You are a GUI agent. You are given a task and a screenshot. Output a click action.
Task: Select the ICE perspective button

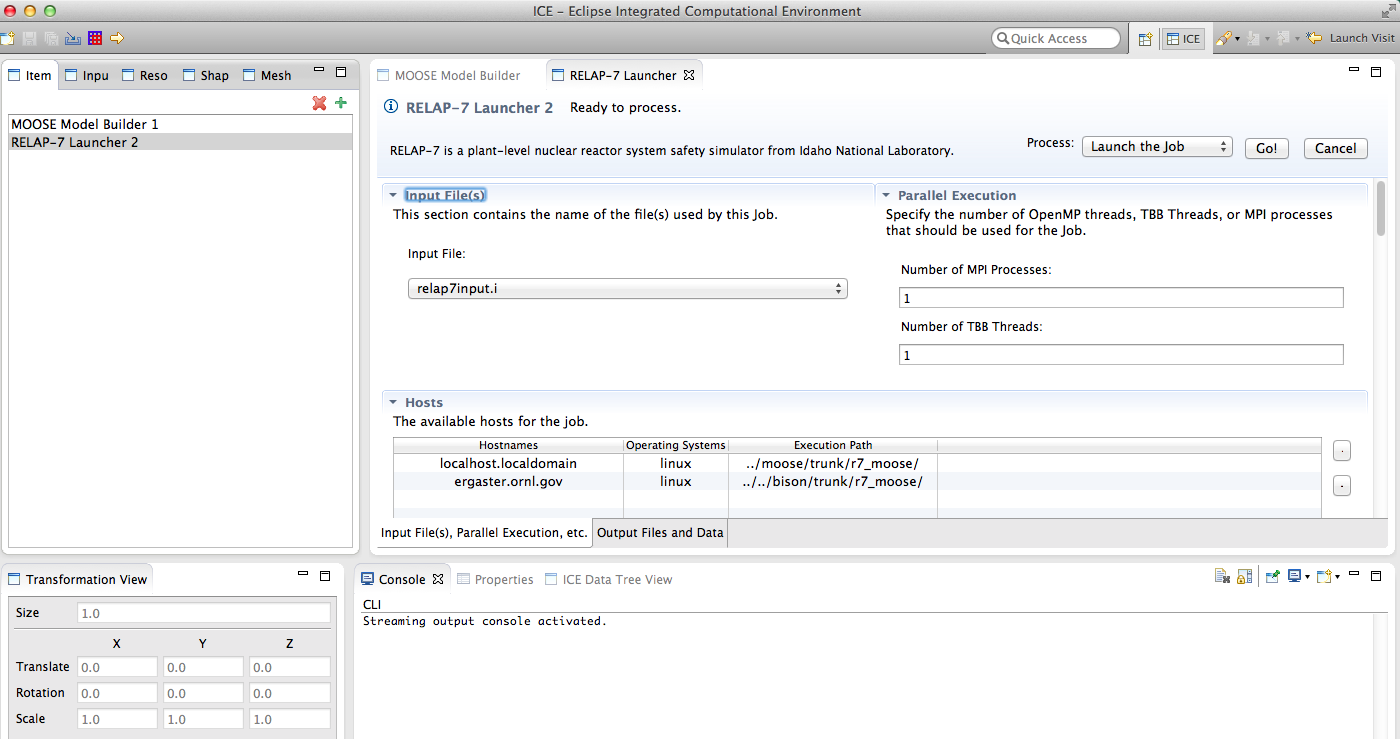point(1183,38)
